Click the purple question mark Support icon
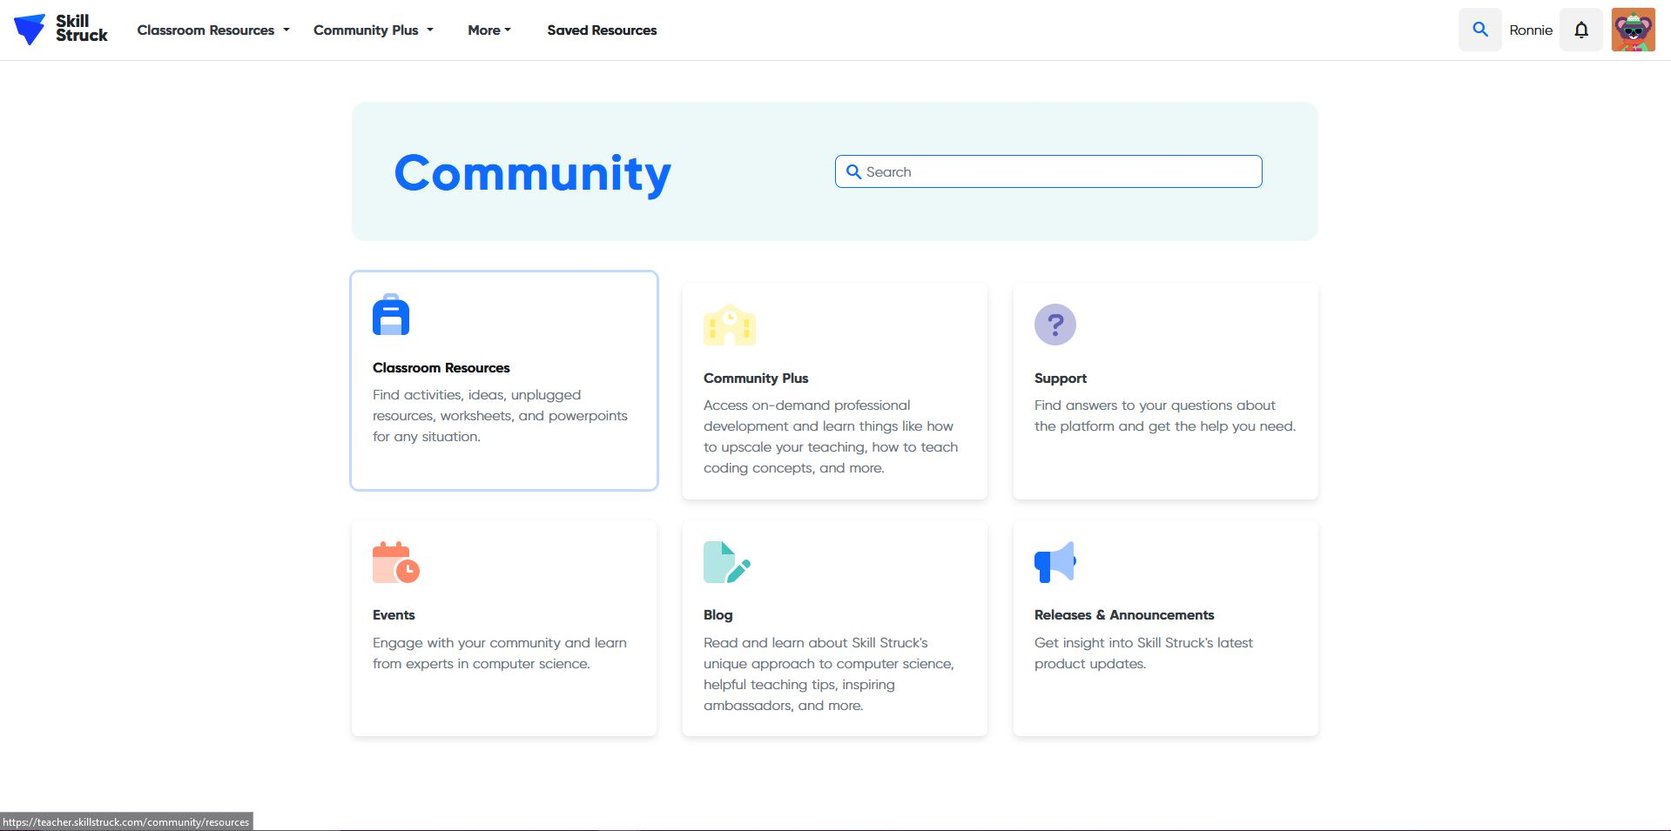Viewport: 1671px width, 831px height. click(1055, 325)
